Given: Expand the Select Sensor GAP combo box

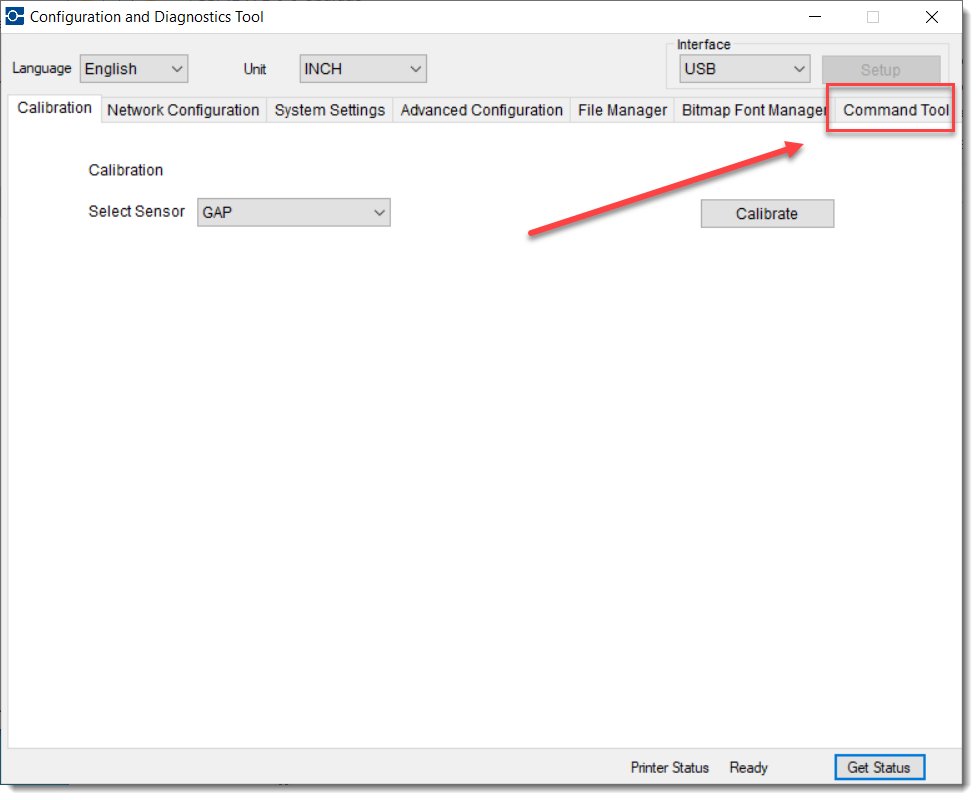Looking at the screenshot, I should pyautogui.click(x=293, y=212).
